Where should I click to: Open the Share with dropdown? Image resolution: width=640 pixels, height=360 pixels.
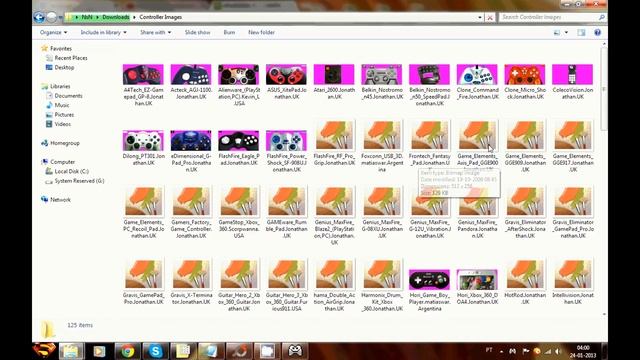click(156, 32)
